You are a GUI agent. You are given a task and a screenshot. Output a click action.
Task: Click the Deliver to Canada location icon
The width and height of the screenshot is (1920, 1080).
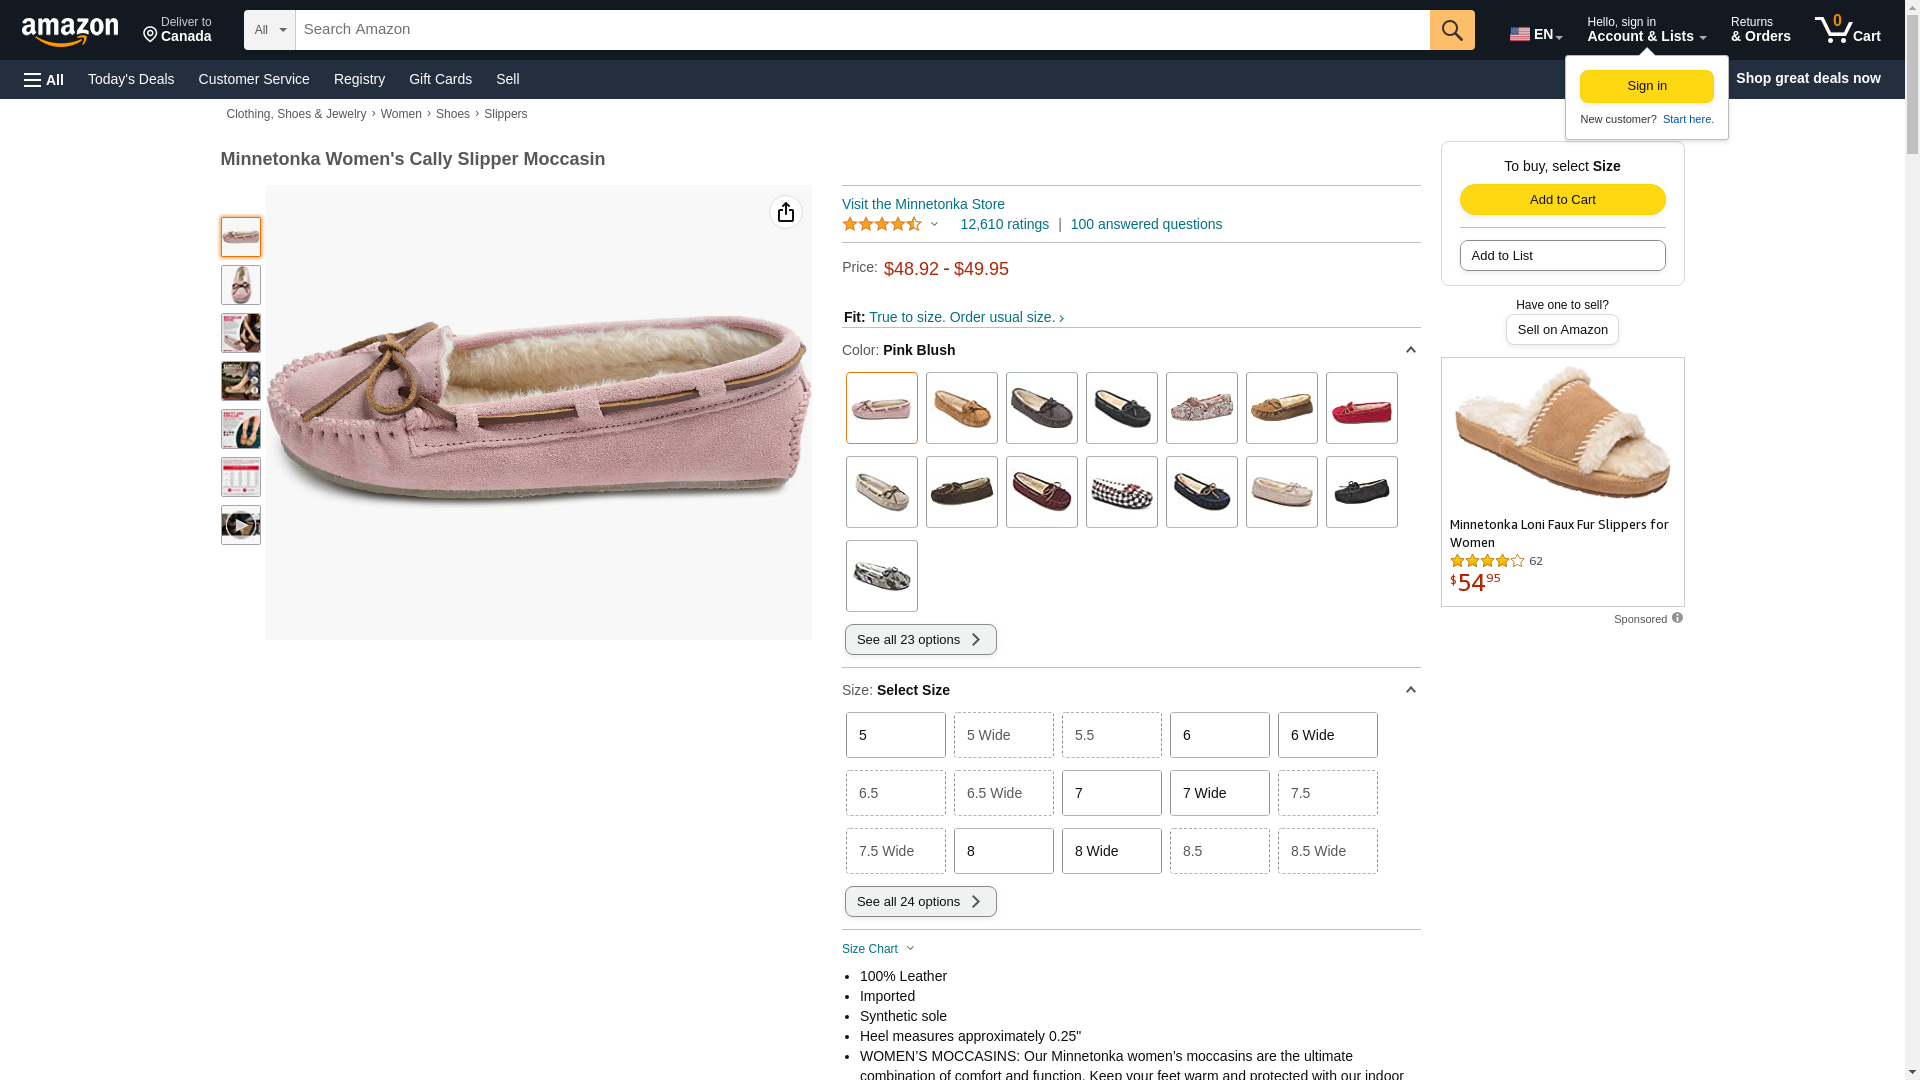pyautogui.click(x=151, y=35)
